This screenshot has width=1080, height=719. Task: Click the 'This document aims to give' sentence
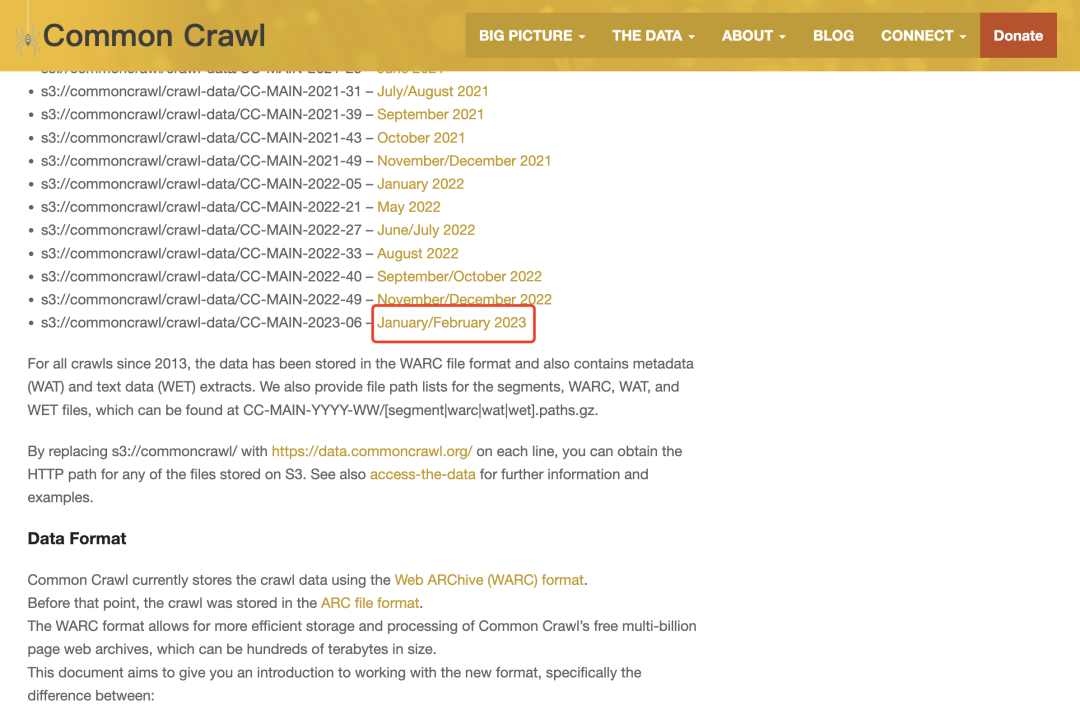(335, 685)
